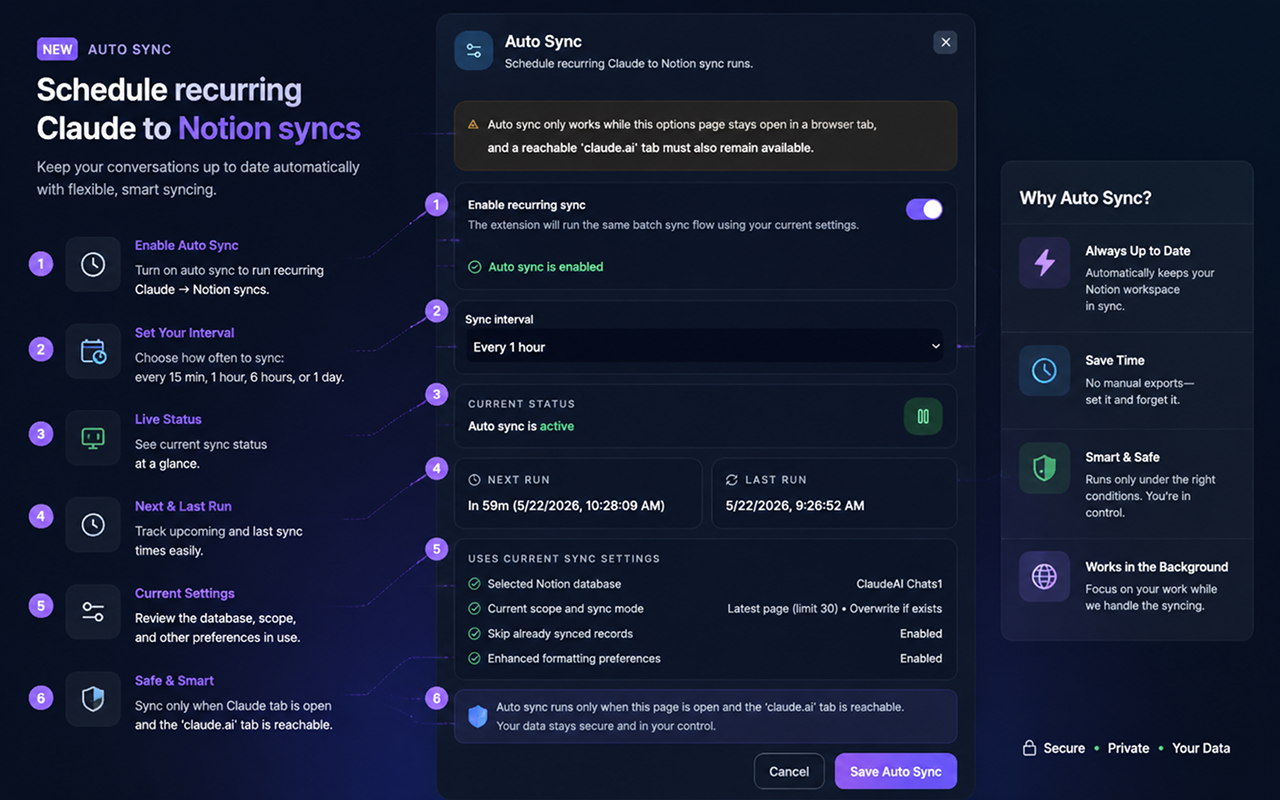This screenshot has width=1280, height=800.
Task: Click the lock icon next to Secure
Action: pyautogui.click(x=1028, y=748)
